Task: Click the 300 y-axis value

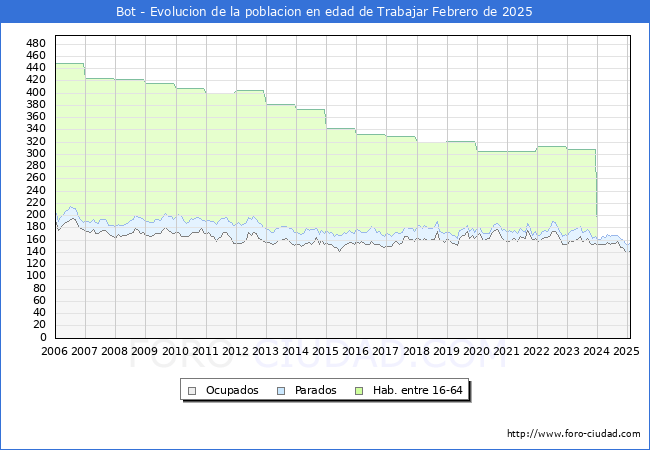Action: click(x=36, y=153)
